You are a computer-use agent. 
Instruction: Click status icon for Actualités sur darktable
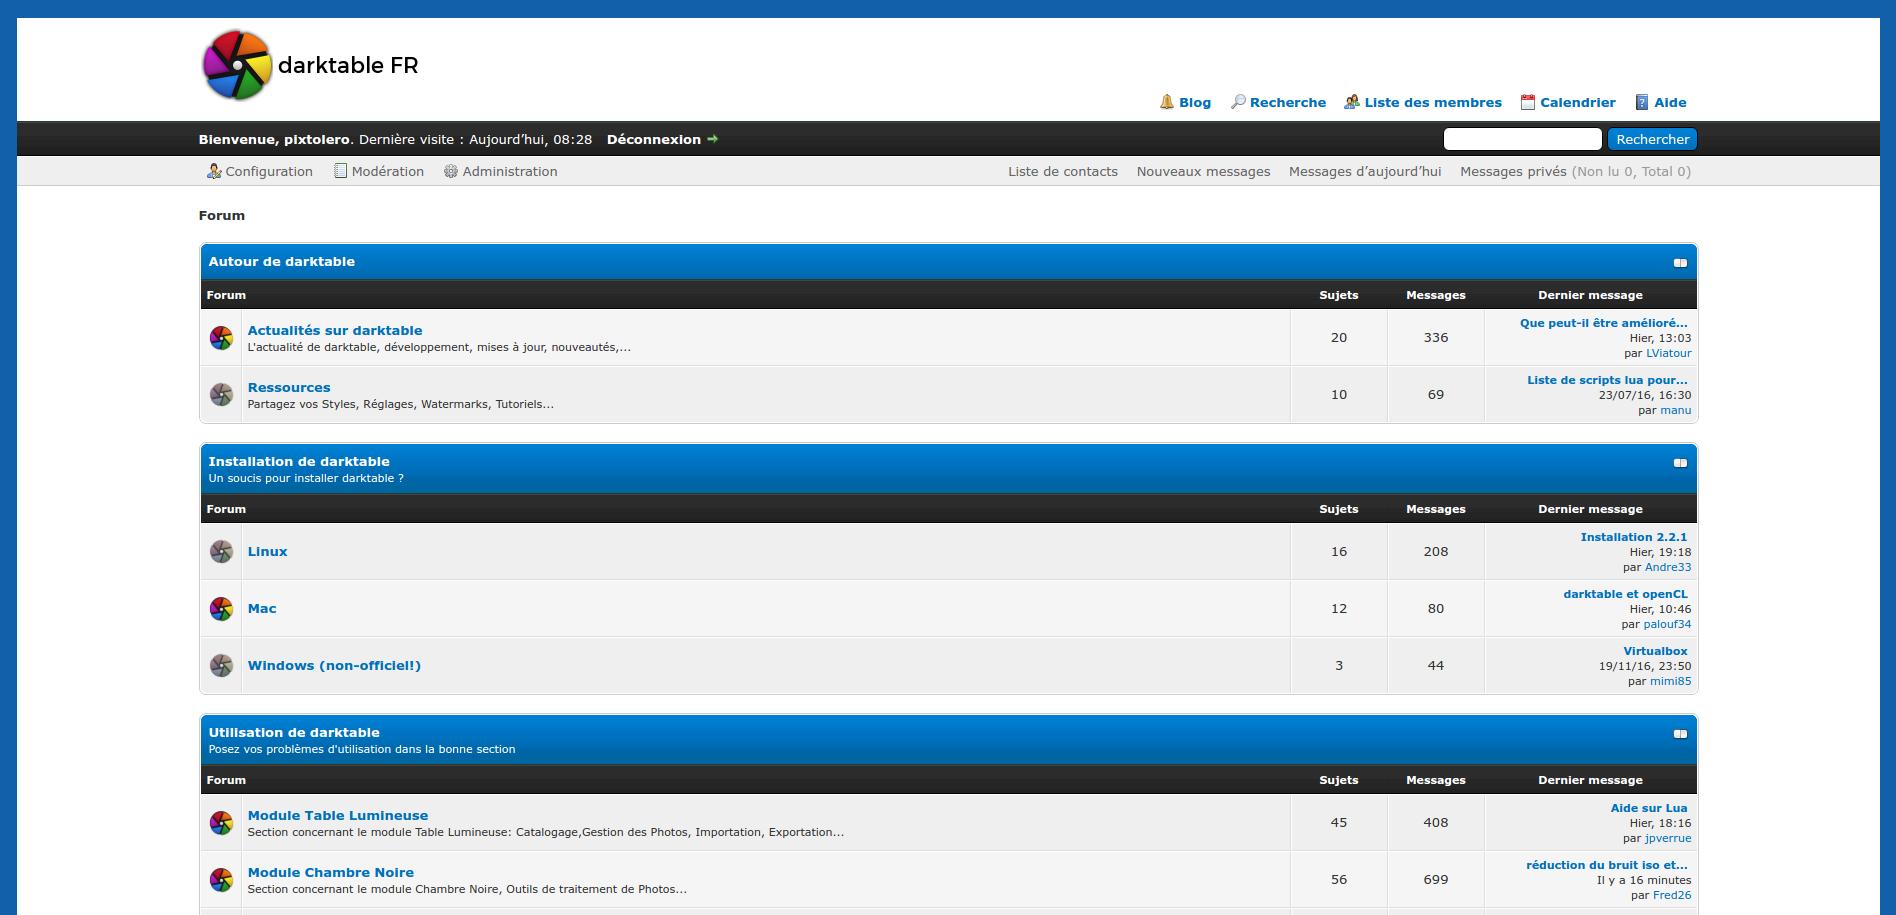(221, 338)
